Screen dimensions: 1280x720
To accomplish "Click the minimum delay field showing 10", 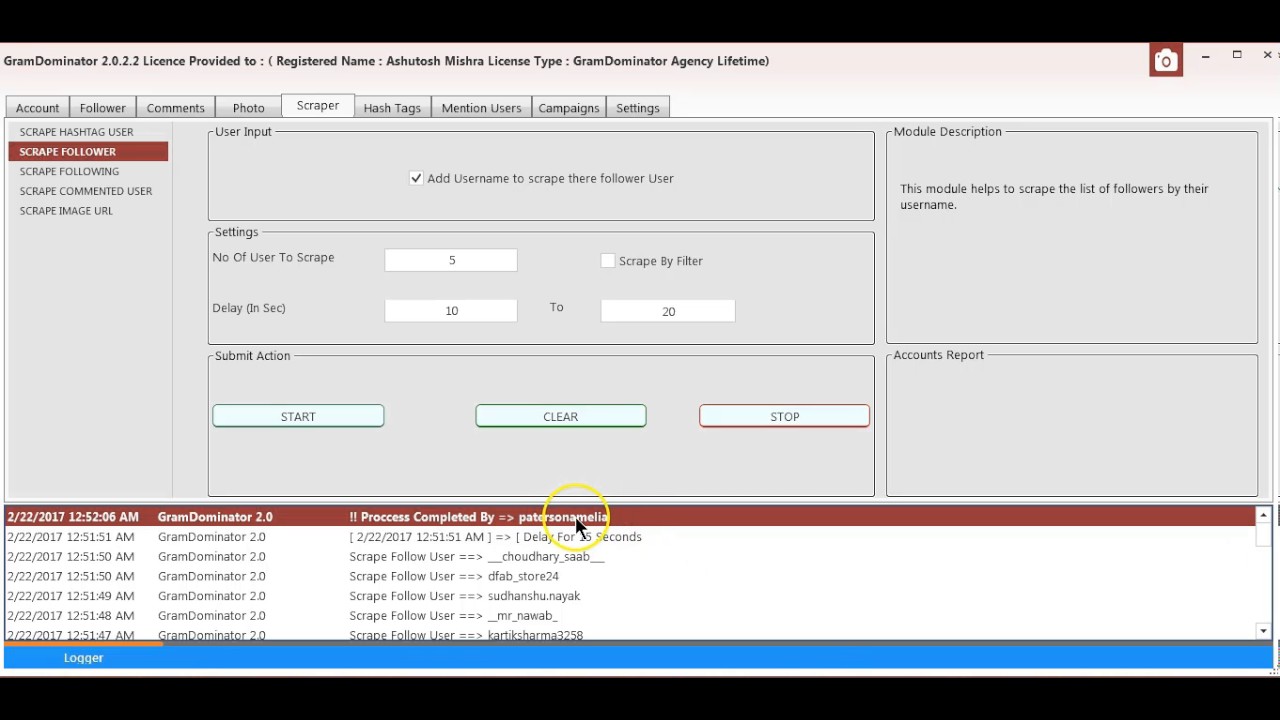I will pyautogui.click(x=451, y=311).
